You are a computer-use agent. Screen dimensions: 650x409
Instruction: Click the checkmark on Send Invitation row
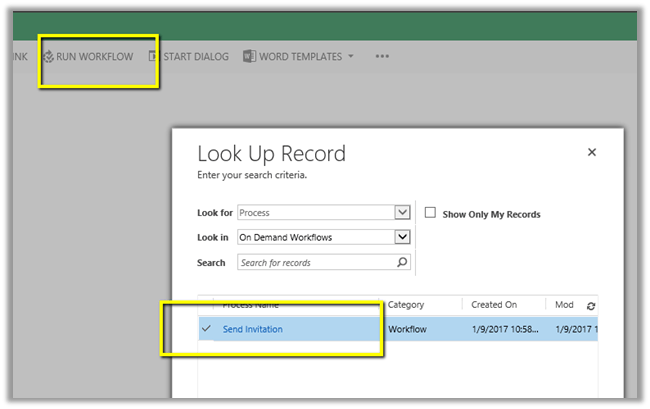[x=206, y=329]
